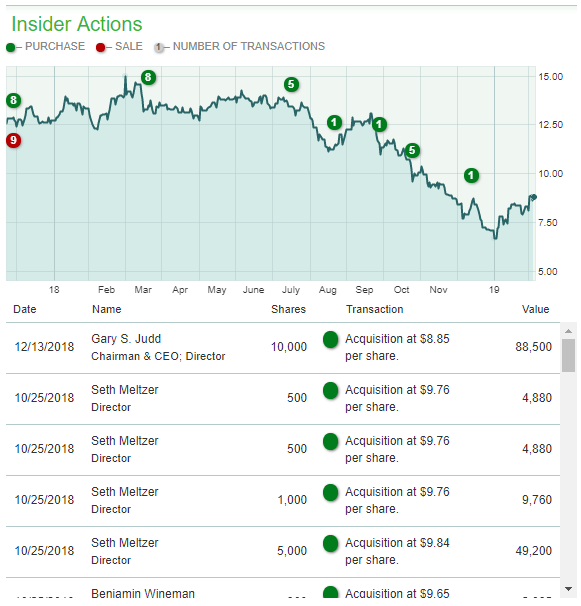Click the scroll down arrow of the table
This screenshot has height=606, width=581.
coord(568,589)
